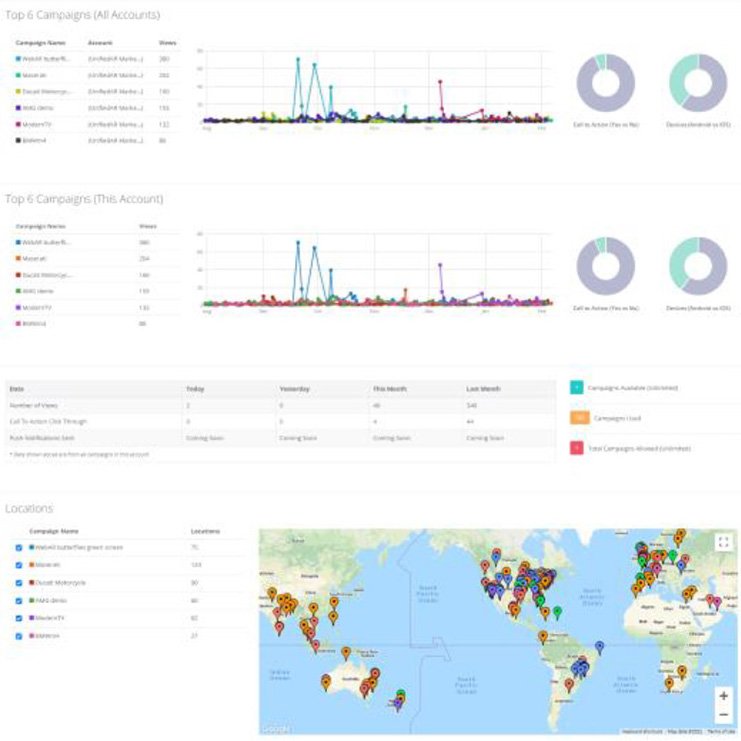This screenshot has height=741, width=741.
Task: Click the map pin in Australia's west coast
Action: [x=326, y=682]
